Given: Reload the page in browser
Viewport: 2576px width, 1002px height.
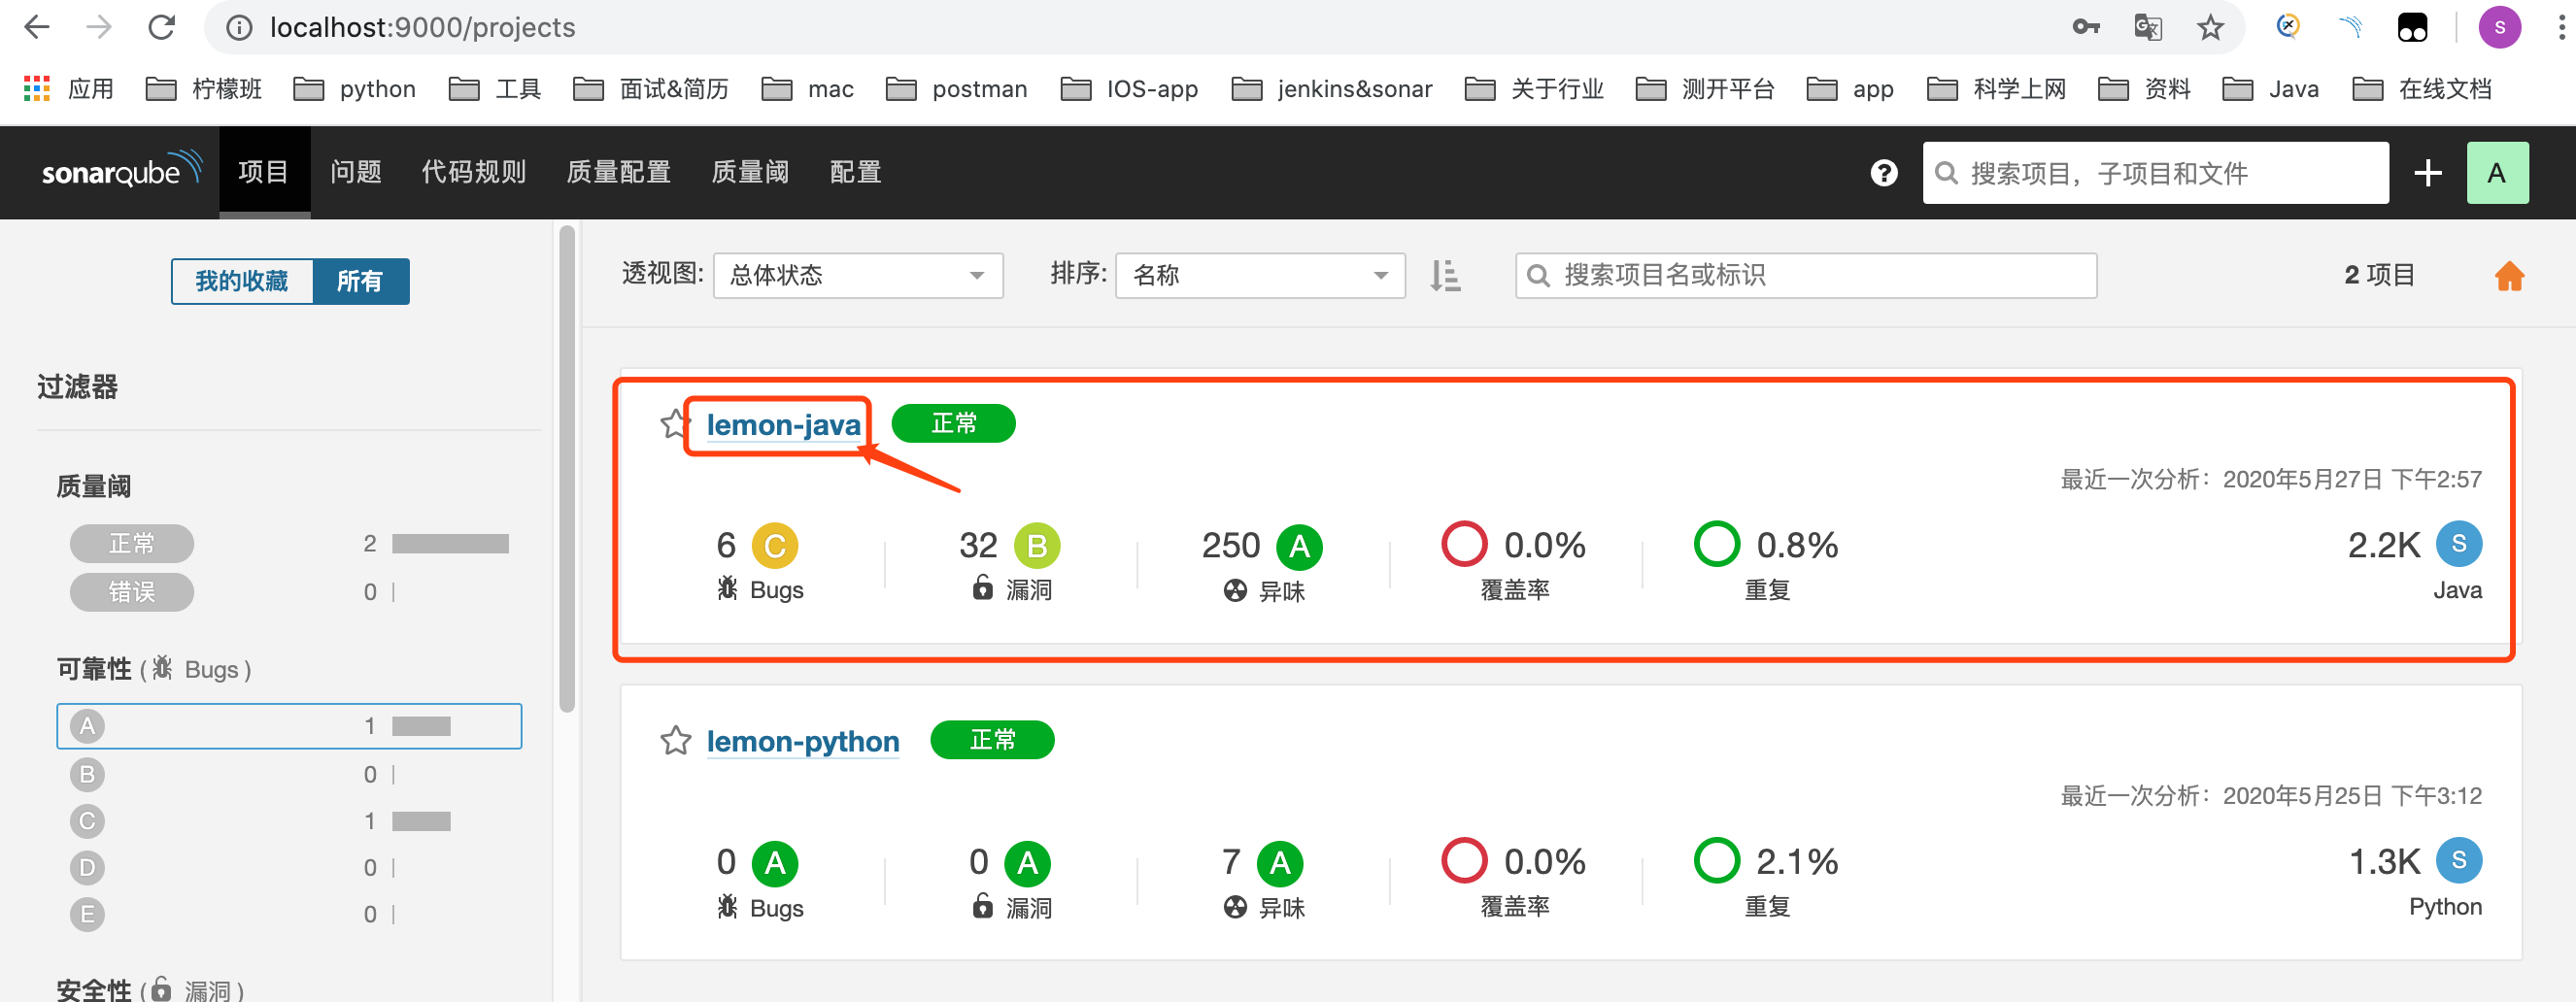Looking at the screenshot, I should click(162, 28).
